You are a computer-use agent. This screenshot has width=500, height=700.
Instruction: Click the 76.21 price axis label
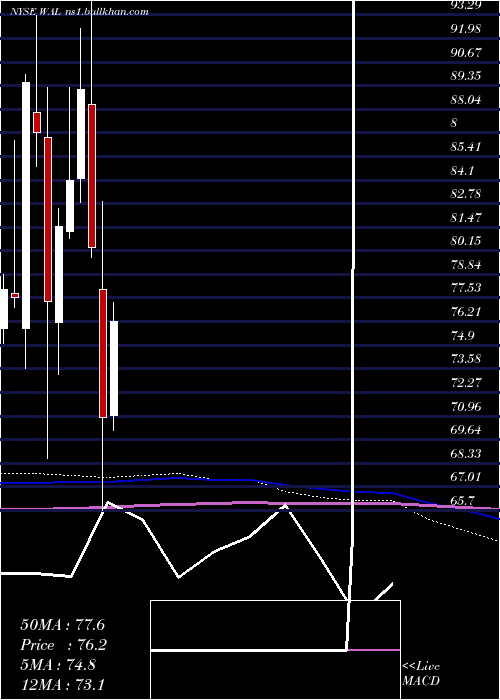tap(466, 311)
